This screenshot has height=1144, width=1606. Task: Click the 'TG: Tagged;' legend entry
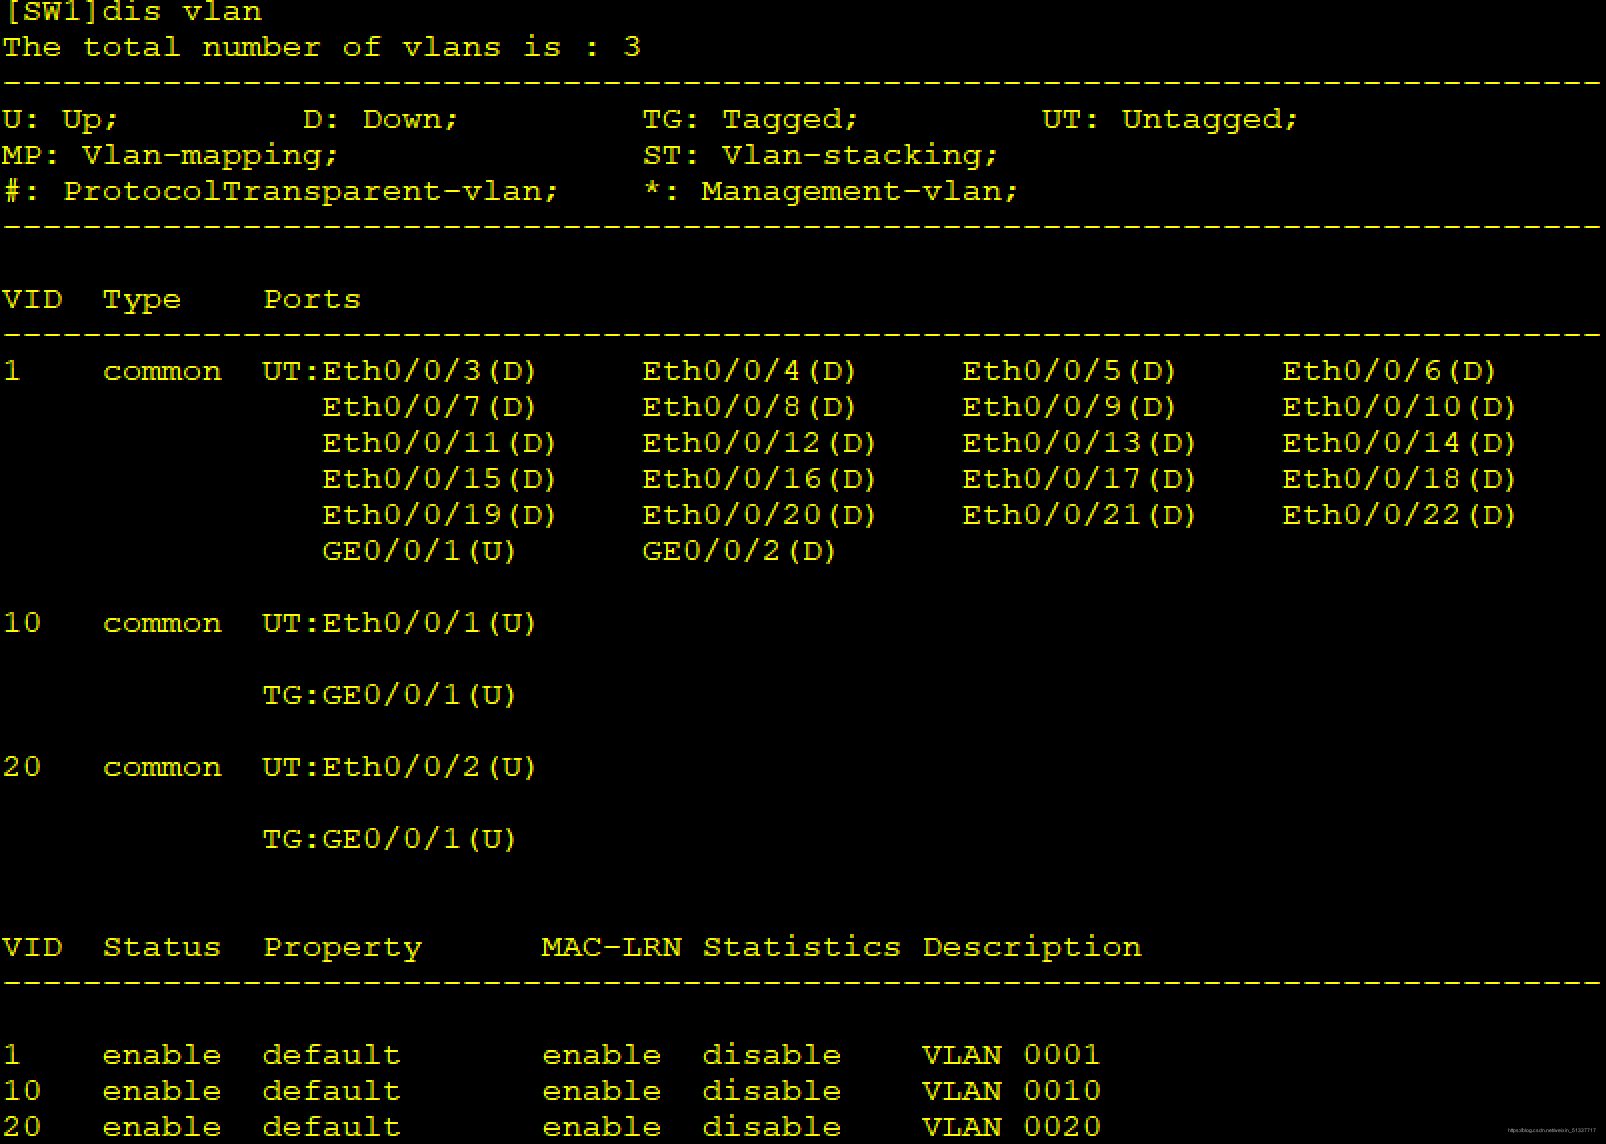click(750, 119)
